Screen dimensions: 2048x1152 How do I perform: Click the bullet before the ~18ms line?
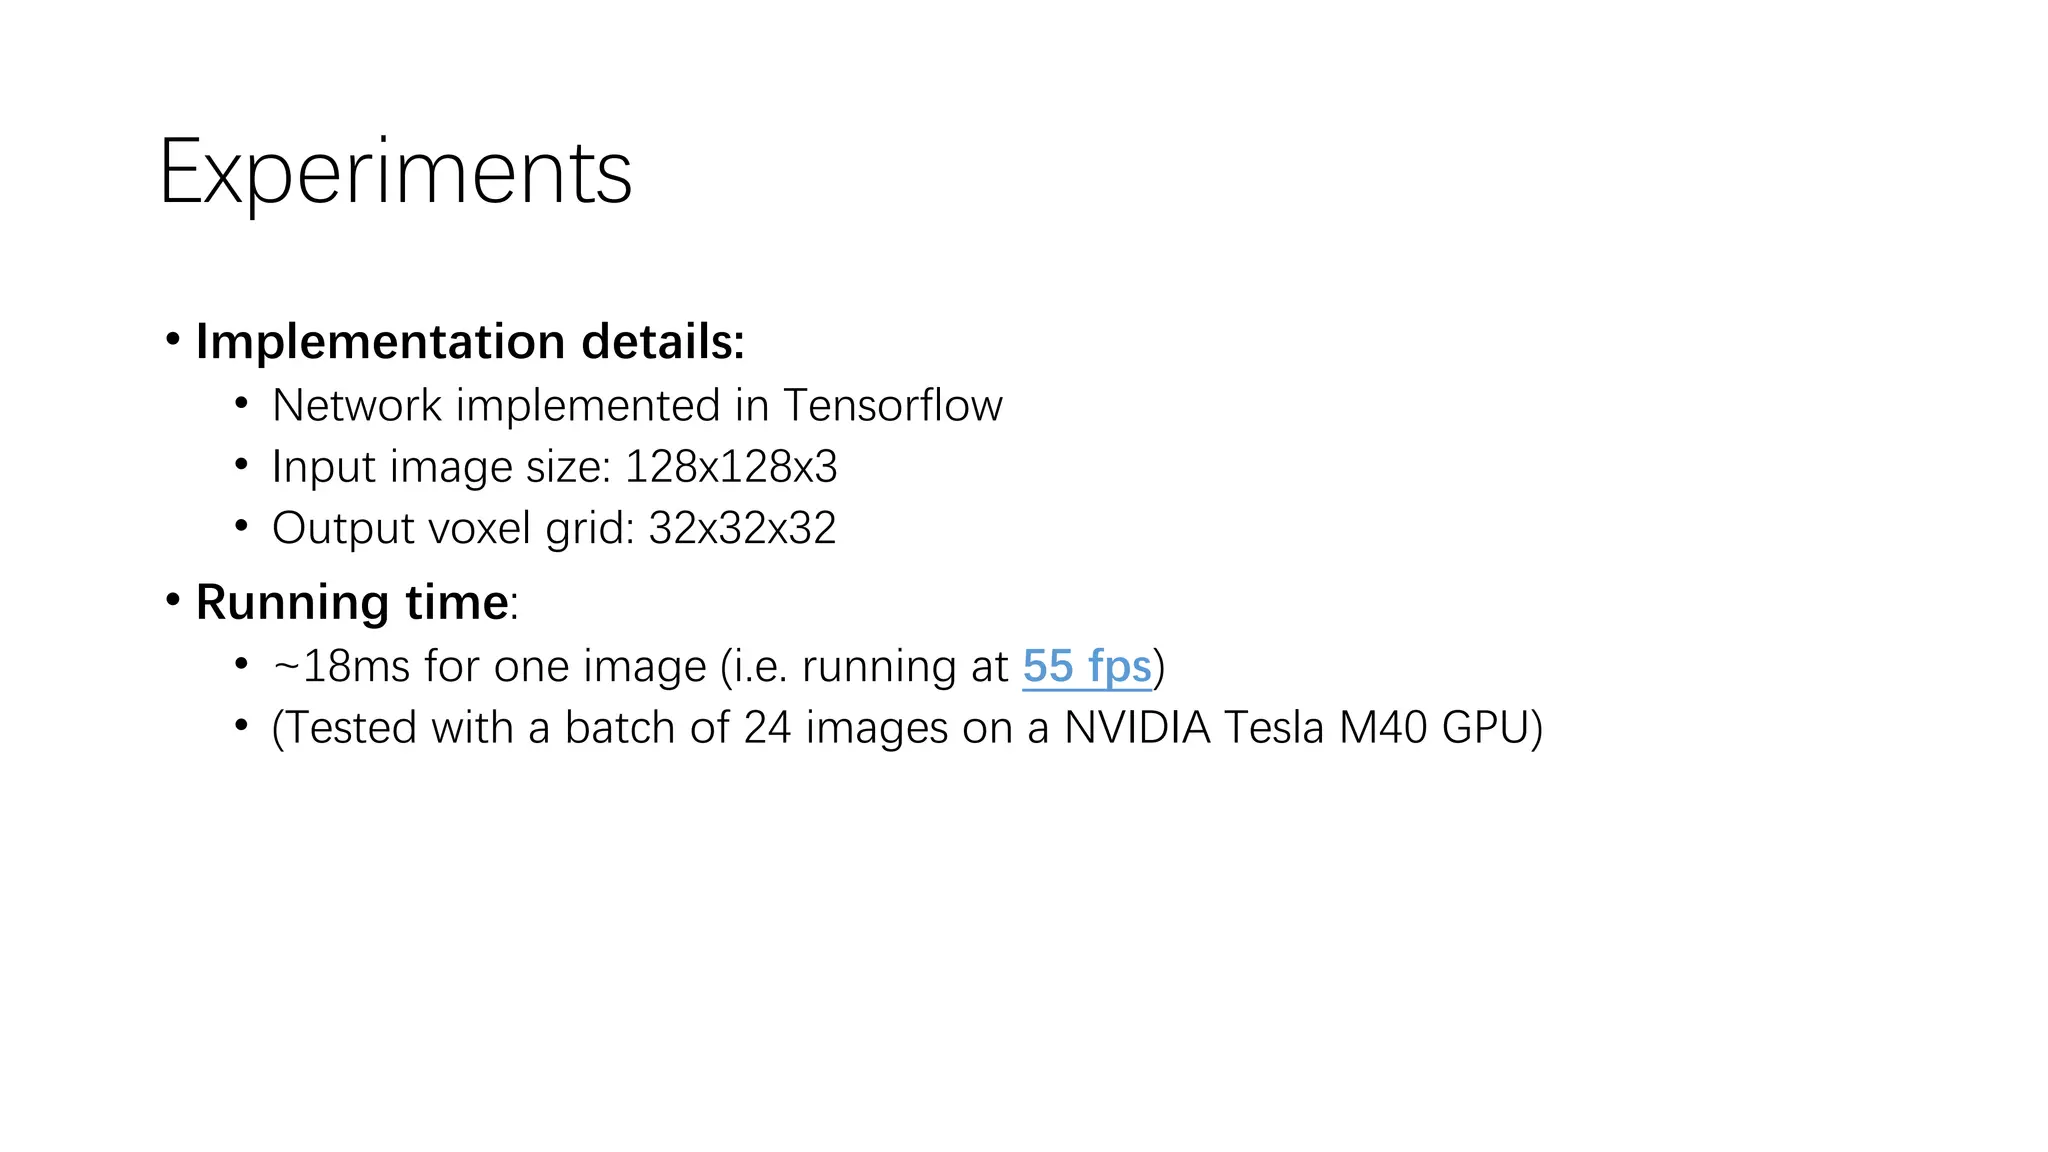(241, 664)
